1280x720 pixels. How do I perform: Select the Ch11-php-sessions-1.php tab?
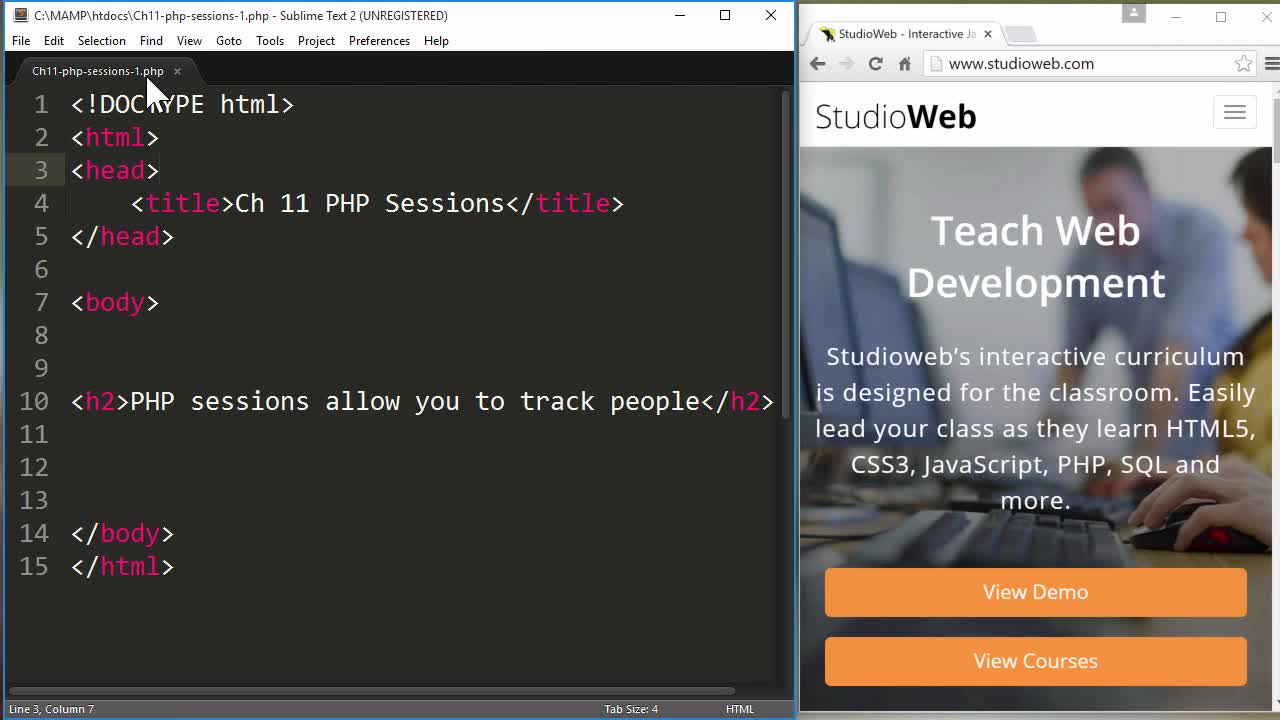(x=97, y=71)
